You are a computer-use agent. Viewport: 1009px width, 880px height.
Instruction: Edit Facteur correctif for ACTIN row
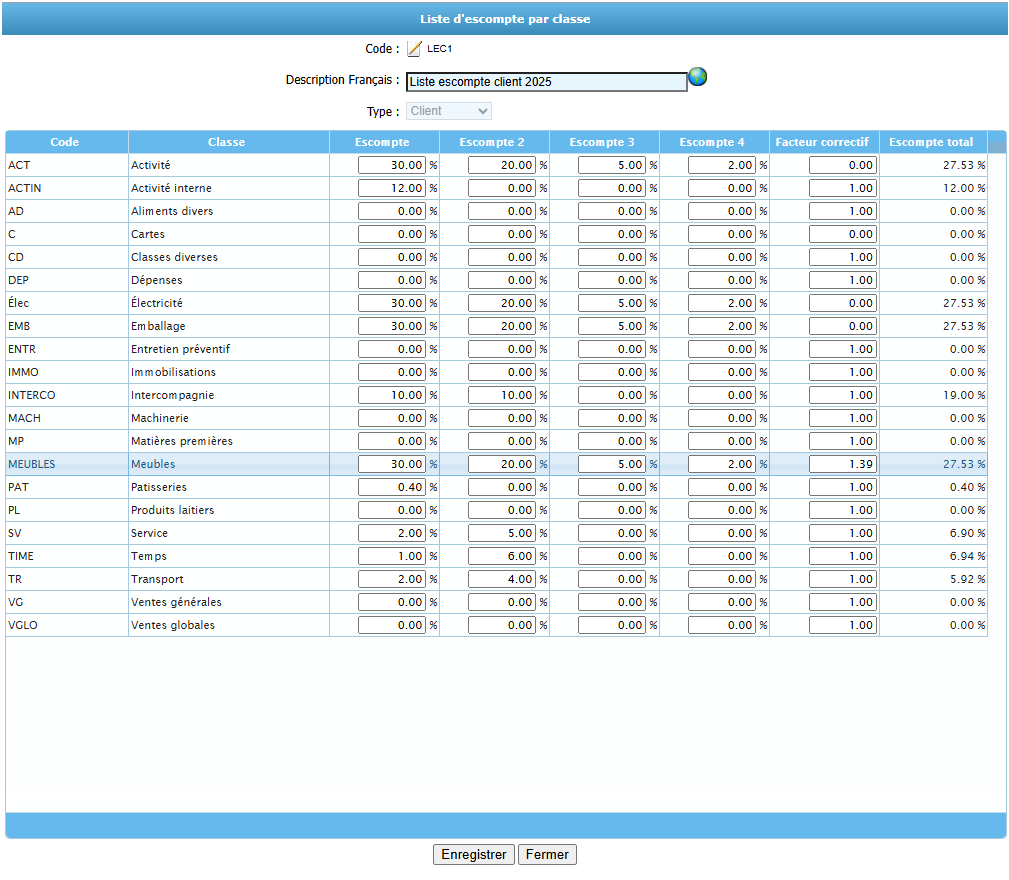tap(843, 188)
